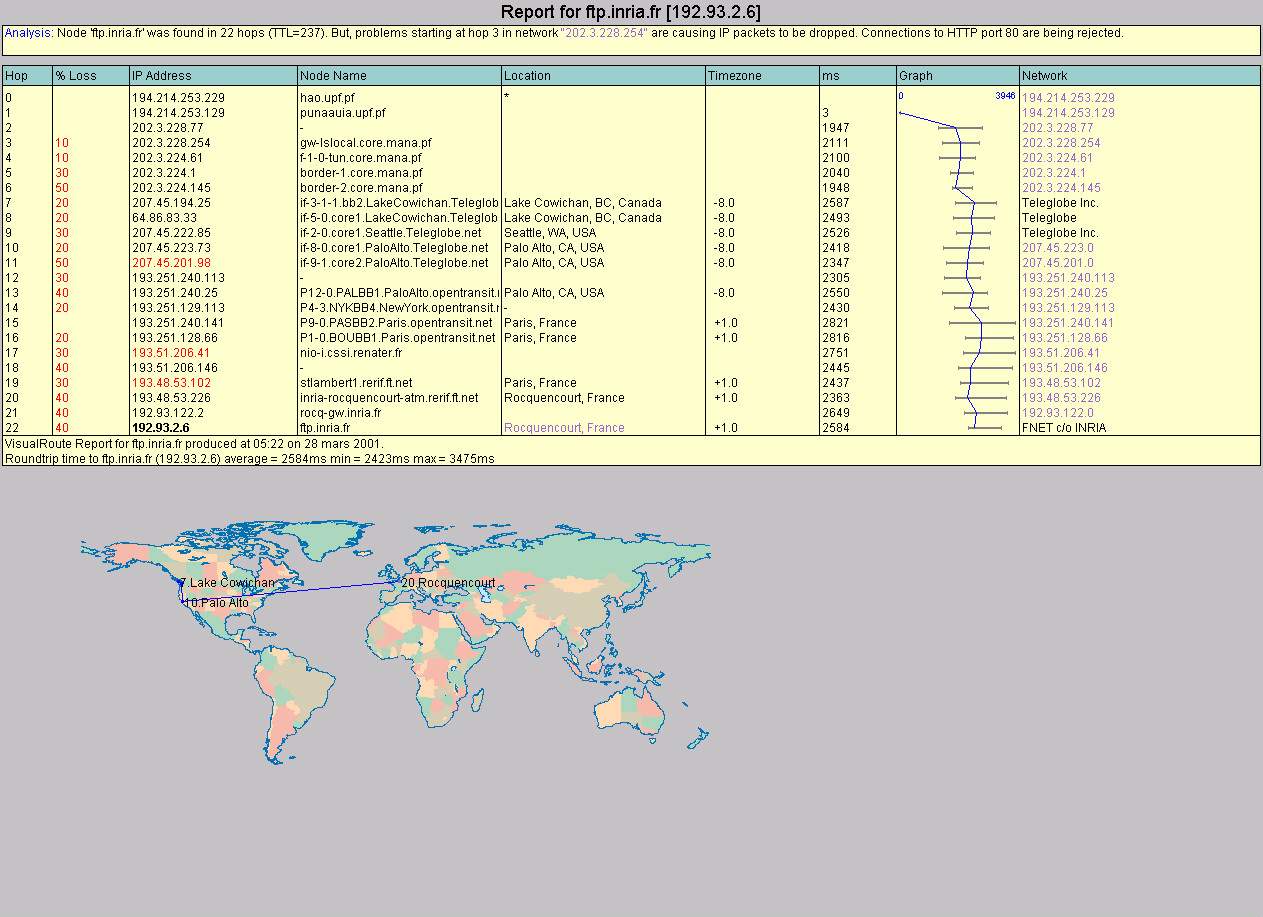Click the % Loss column header
This screenshot has width=1263, height=917.
pos(75,76)
